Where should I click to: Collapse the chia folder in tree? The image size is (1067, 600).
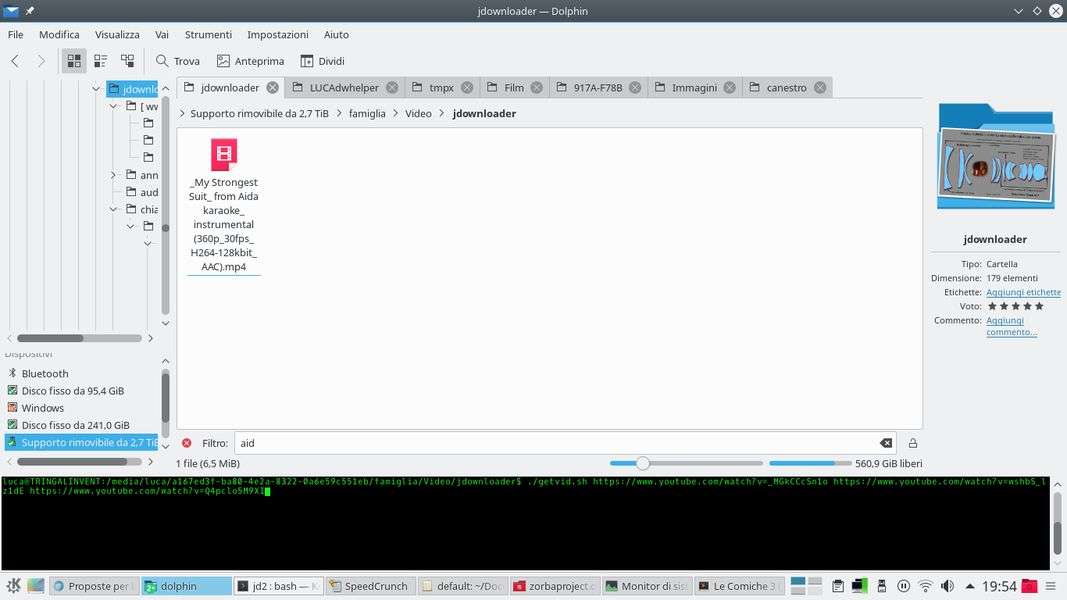(x=114, y=209)
